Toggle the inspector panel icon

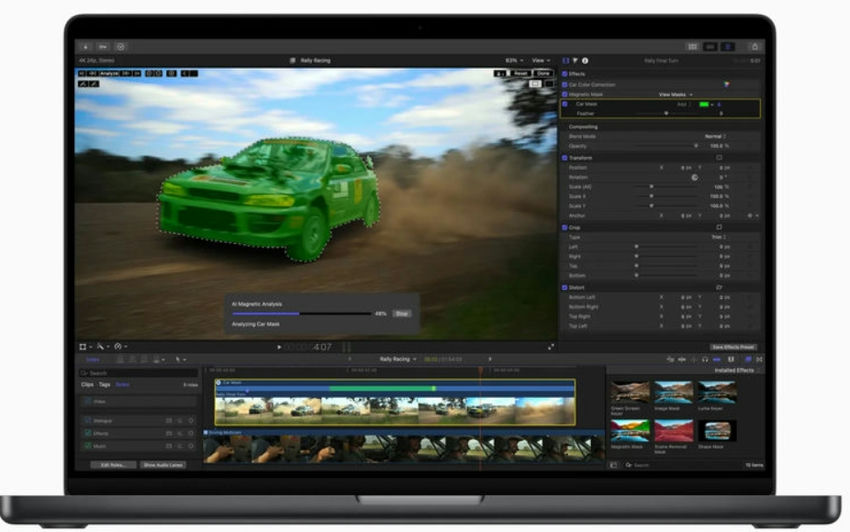point(728,47)
